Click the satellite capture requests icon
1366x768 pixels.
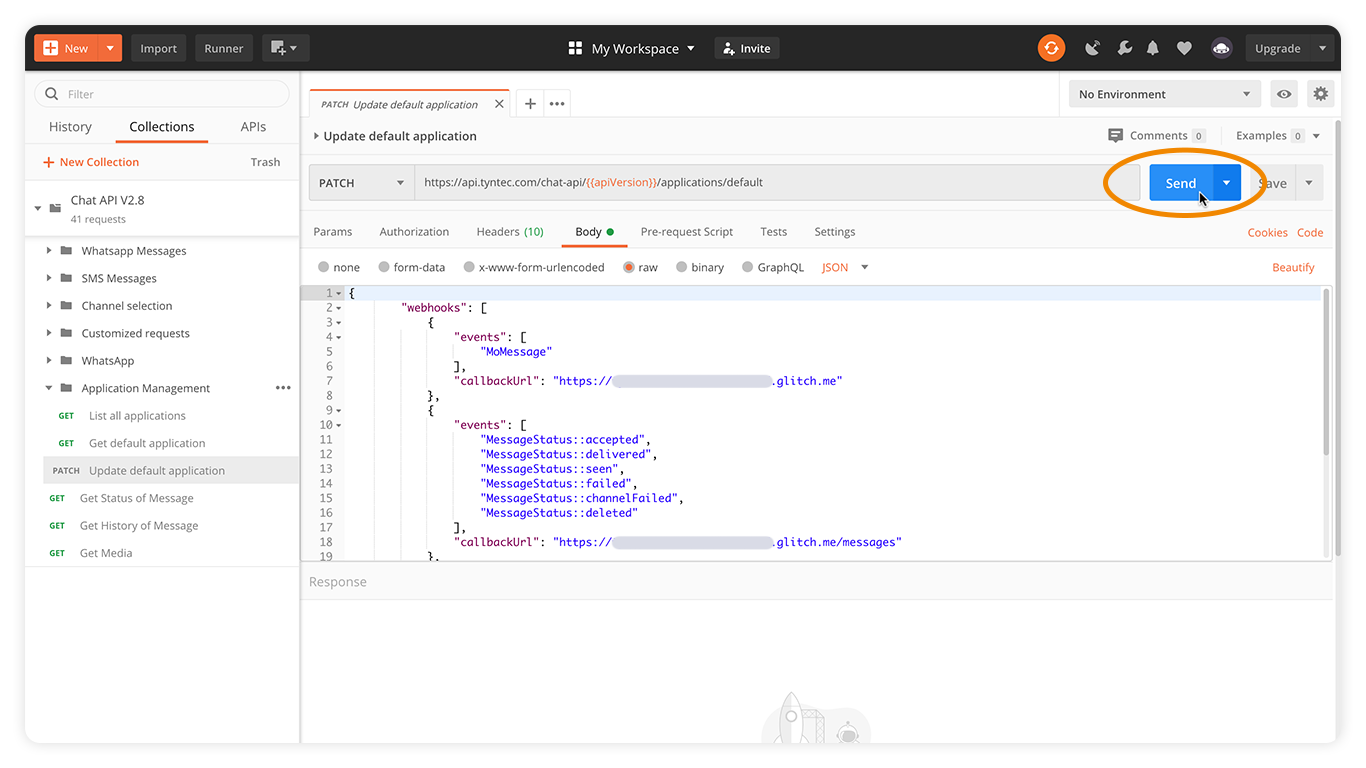1093,48
